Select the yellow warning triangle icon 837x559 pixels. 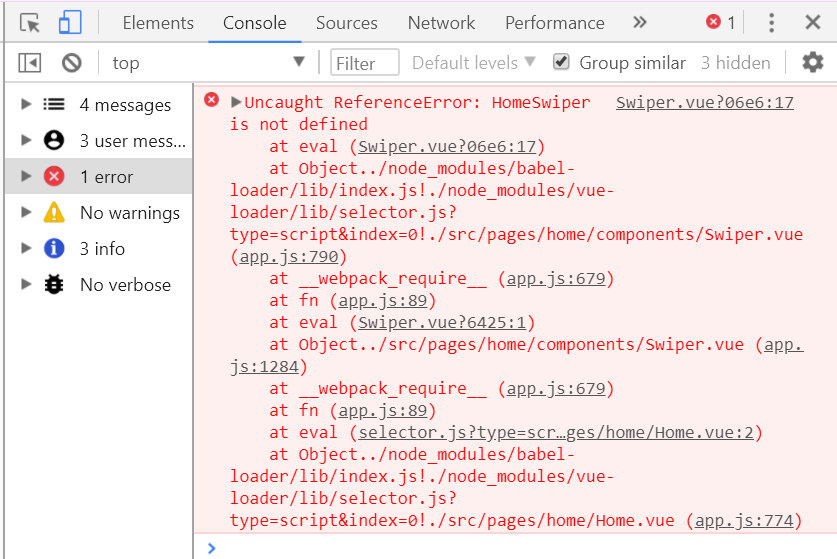(54, 212)
